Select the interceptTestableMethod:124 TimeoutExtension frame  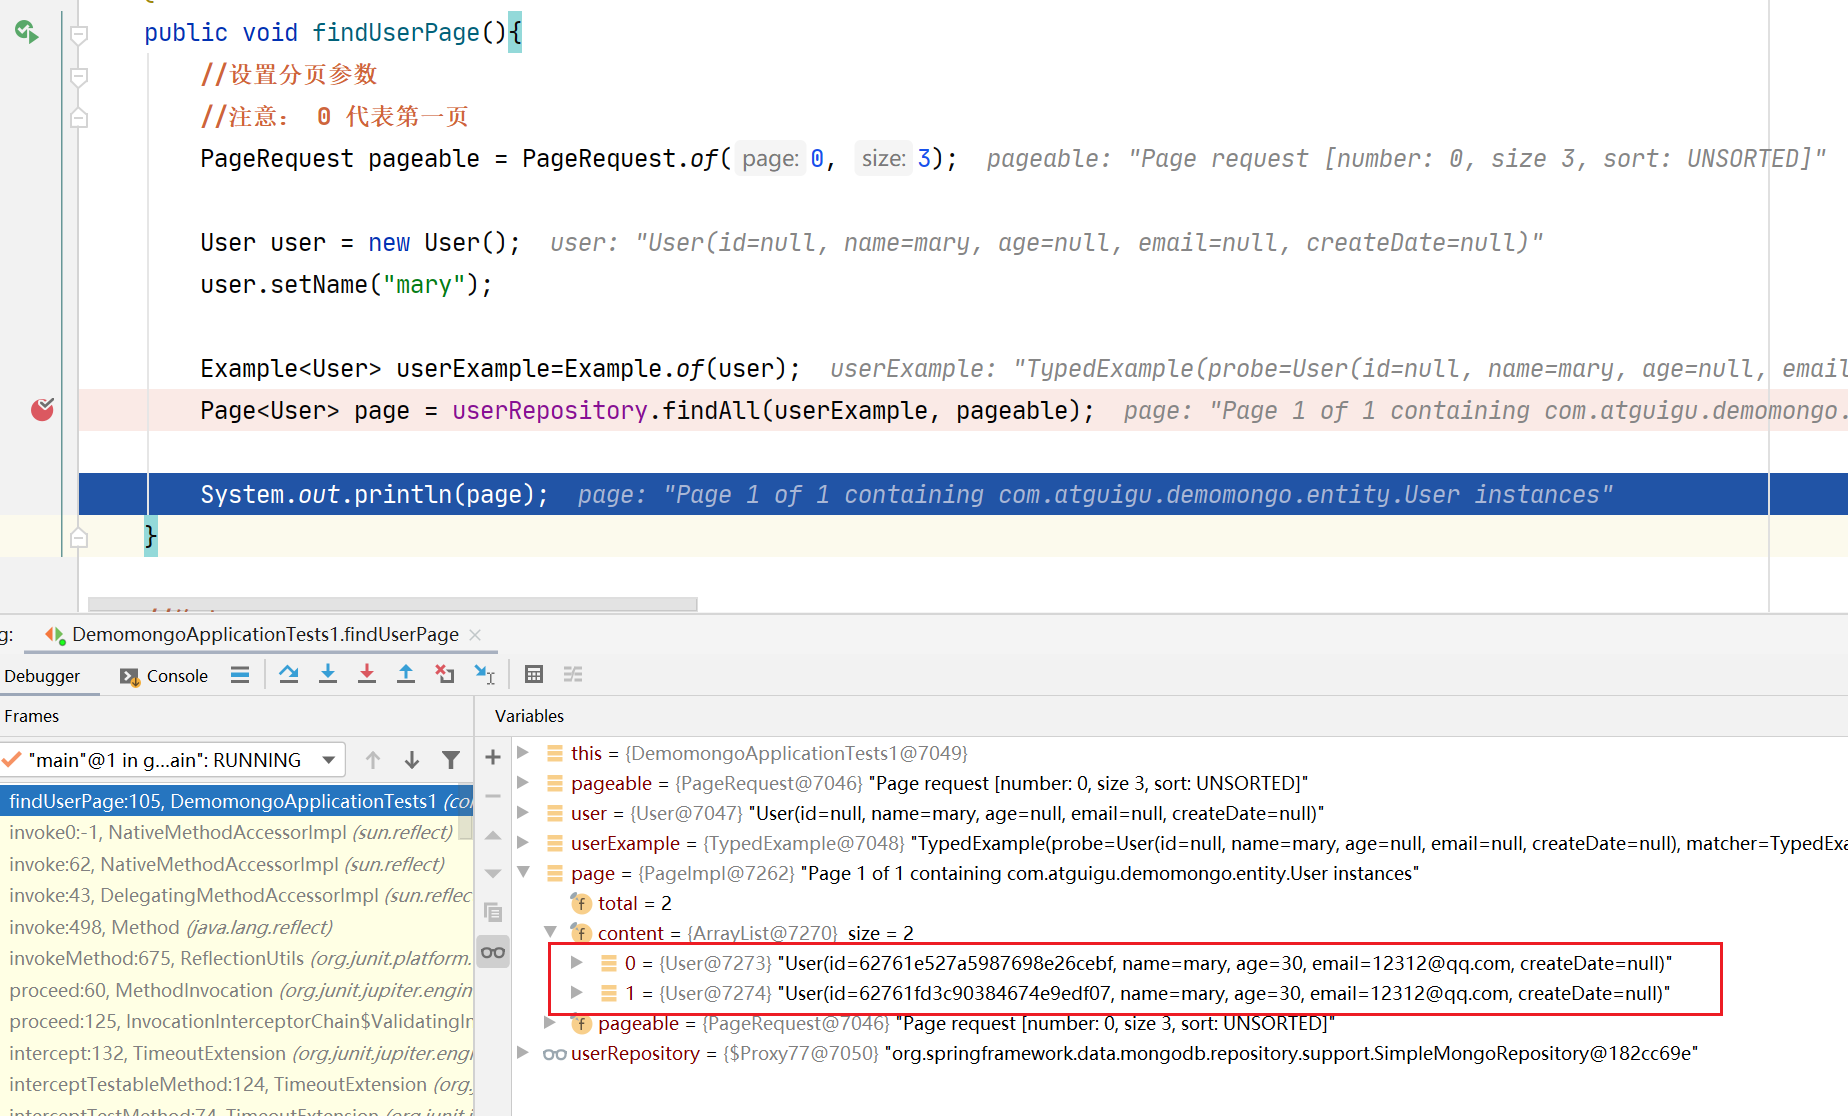tap(236, 1084)
